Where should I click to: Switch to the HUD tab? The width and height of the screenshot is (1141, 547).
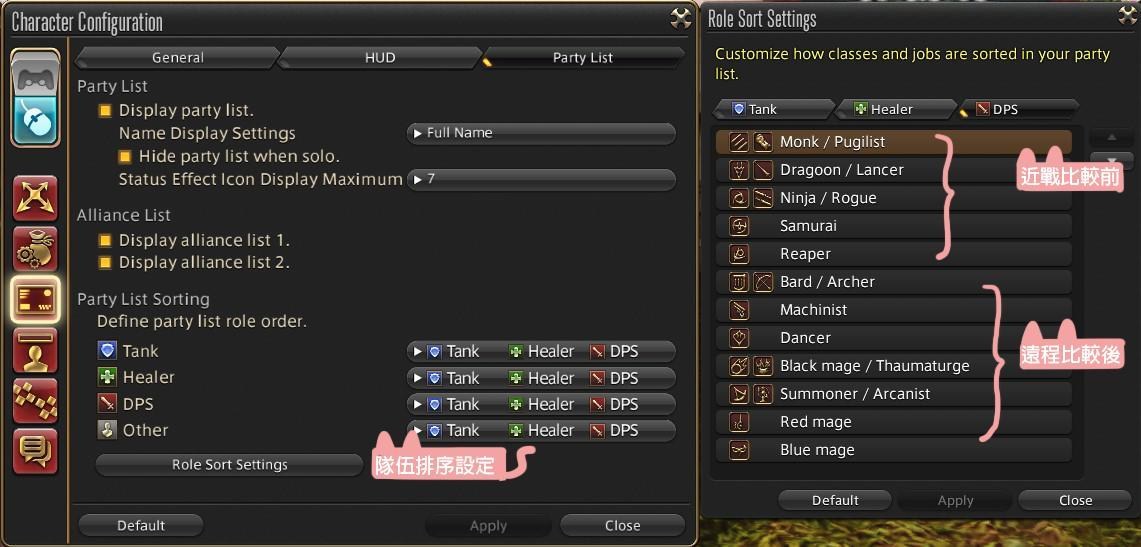click(380, 57)
